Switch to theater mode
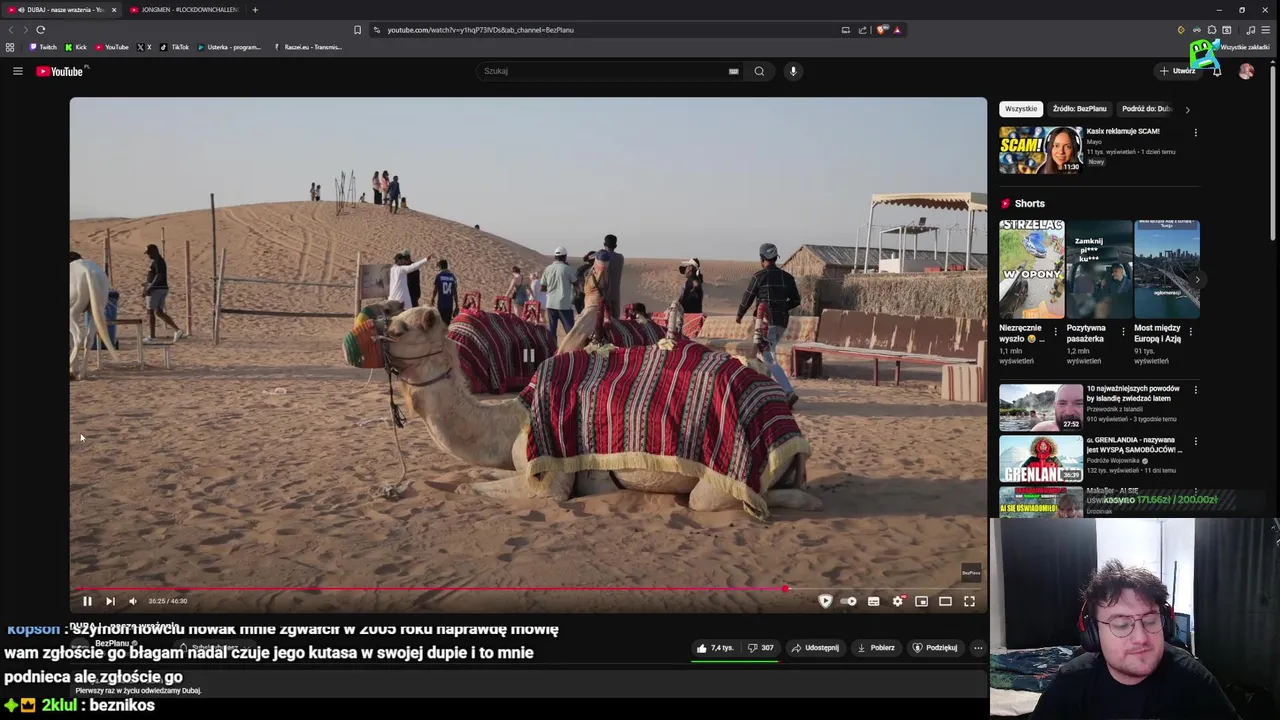Viewport: 1280px width, 720px height. pos(945,601)
